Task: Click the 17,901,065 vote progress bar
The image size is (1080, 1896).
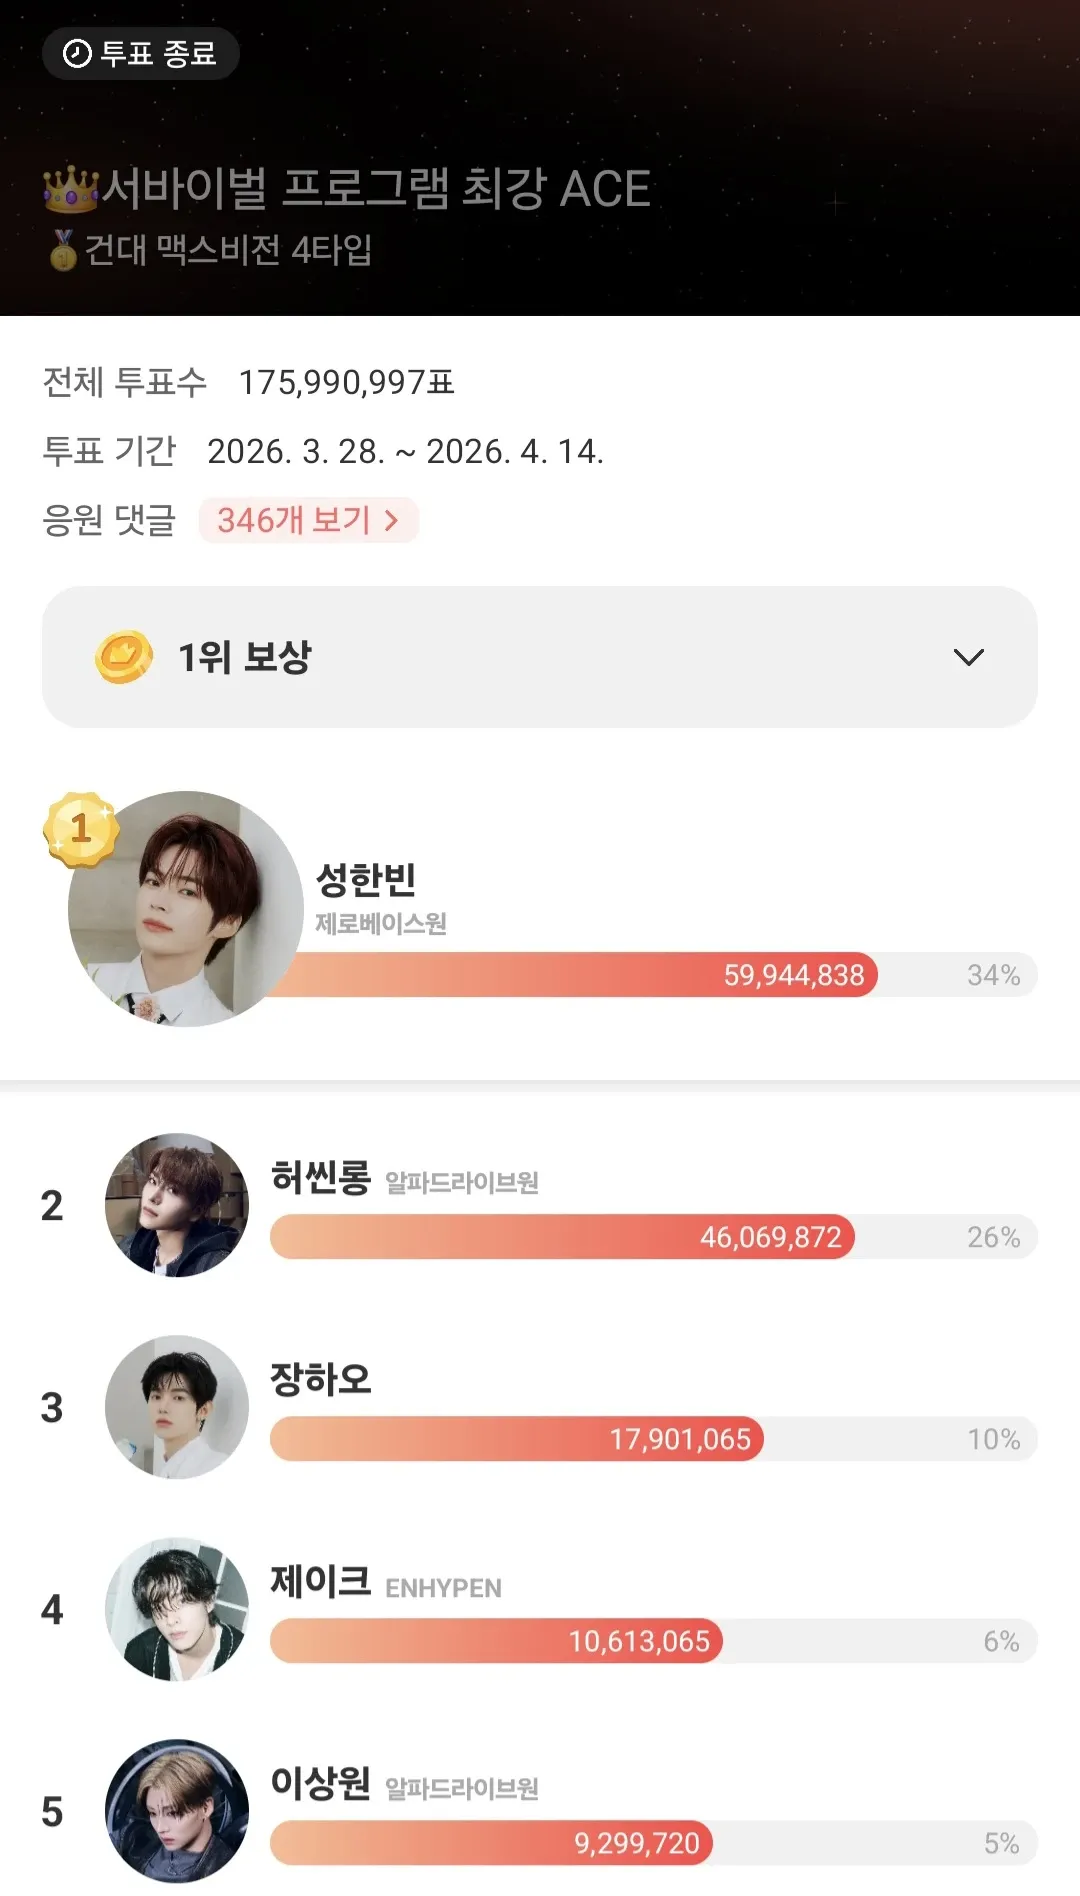Action: [x=516, y=1439]
